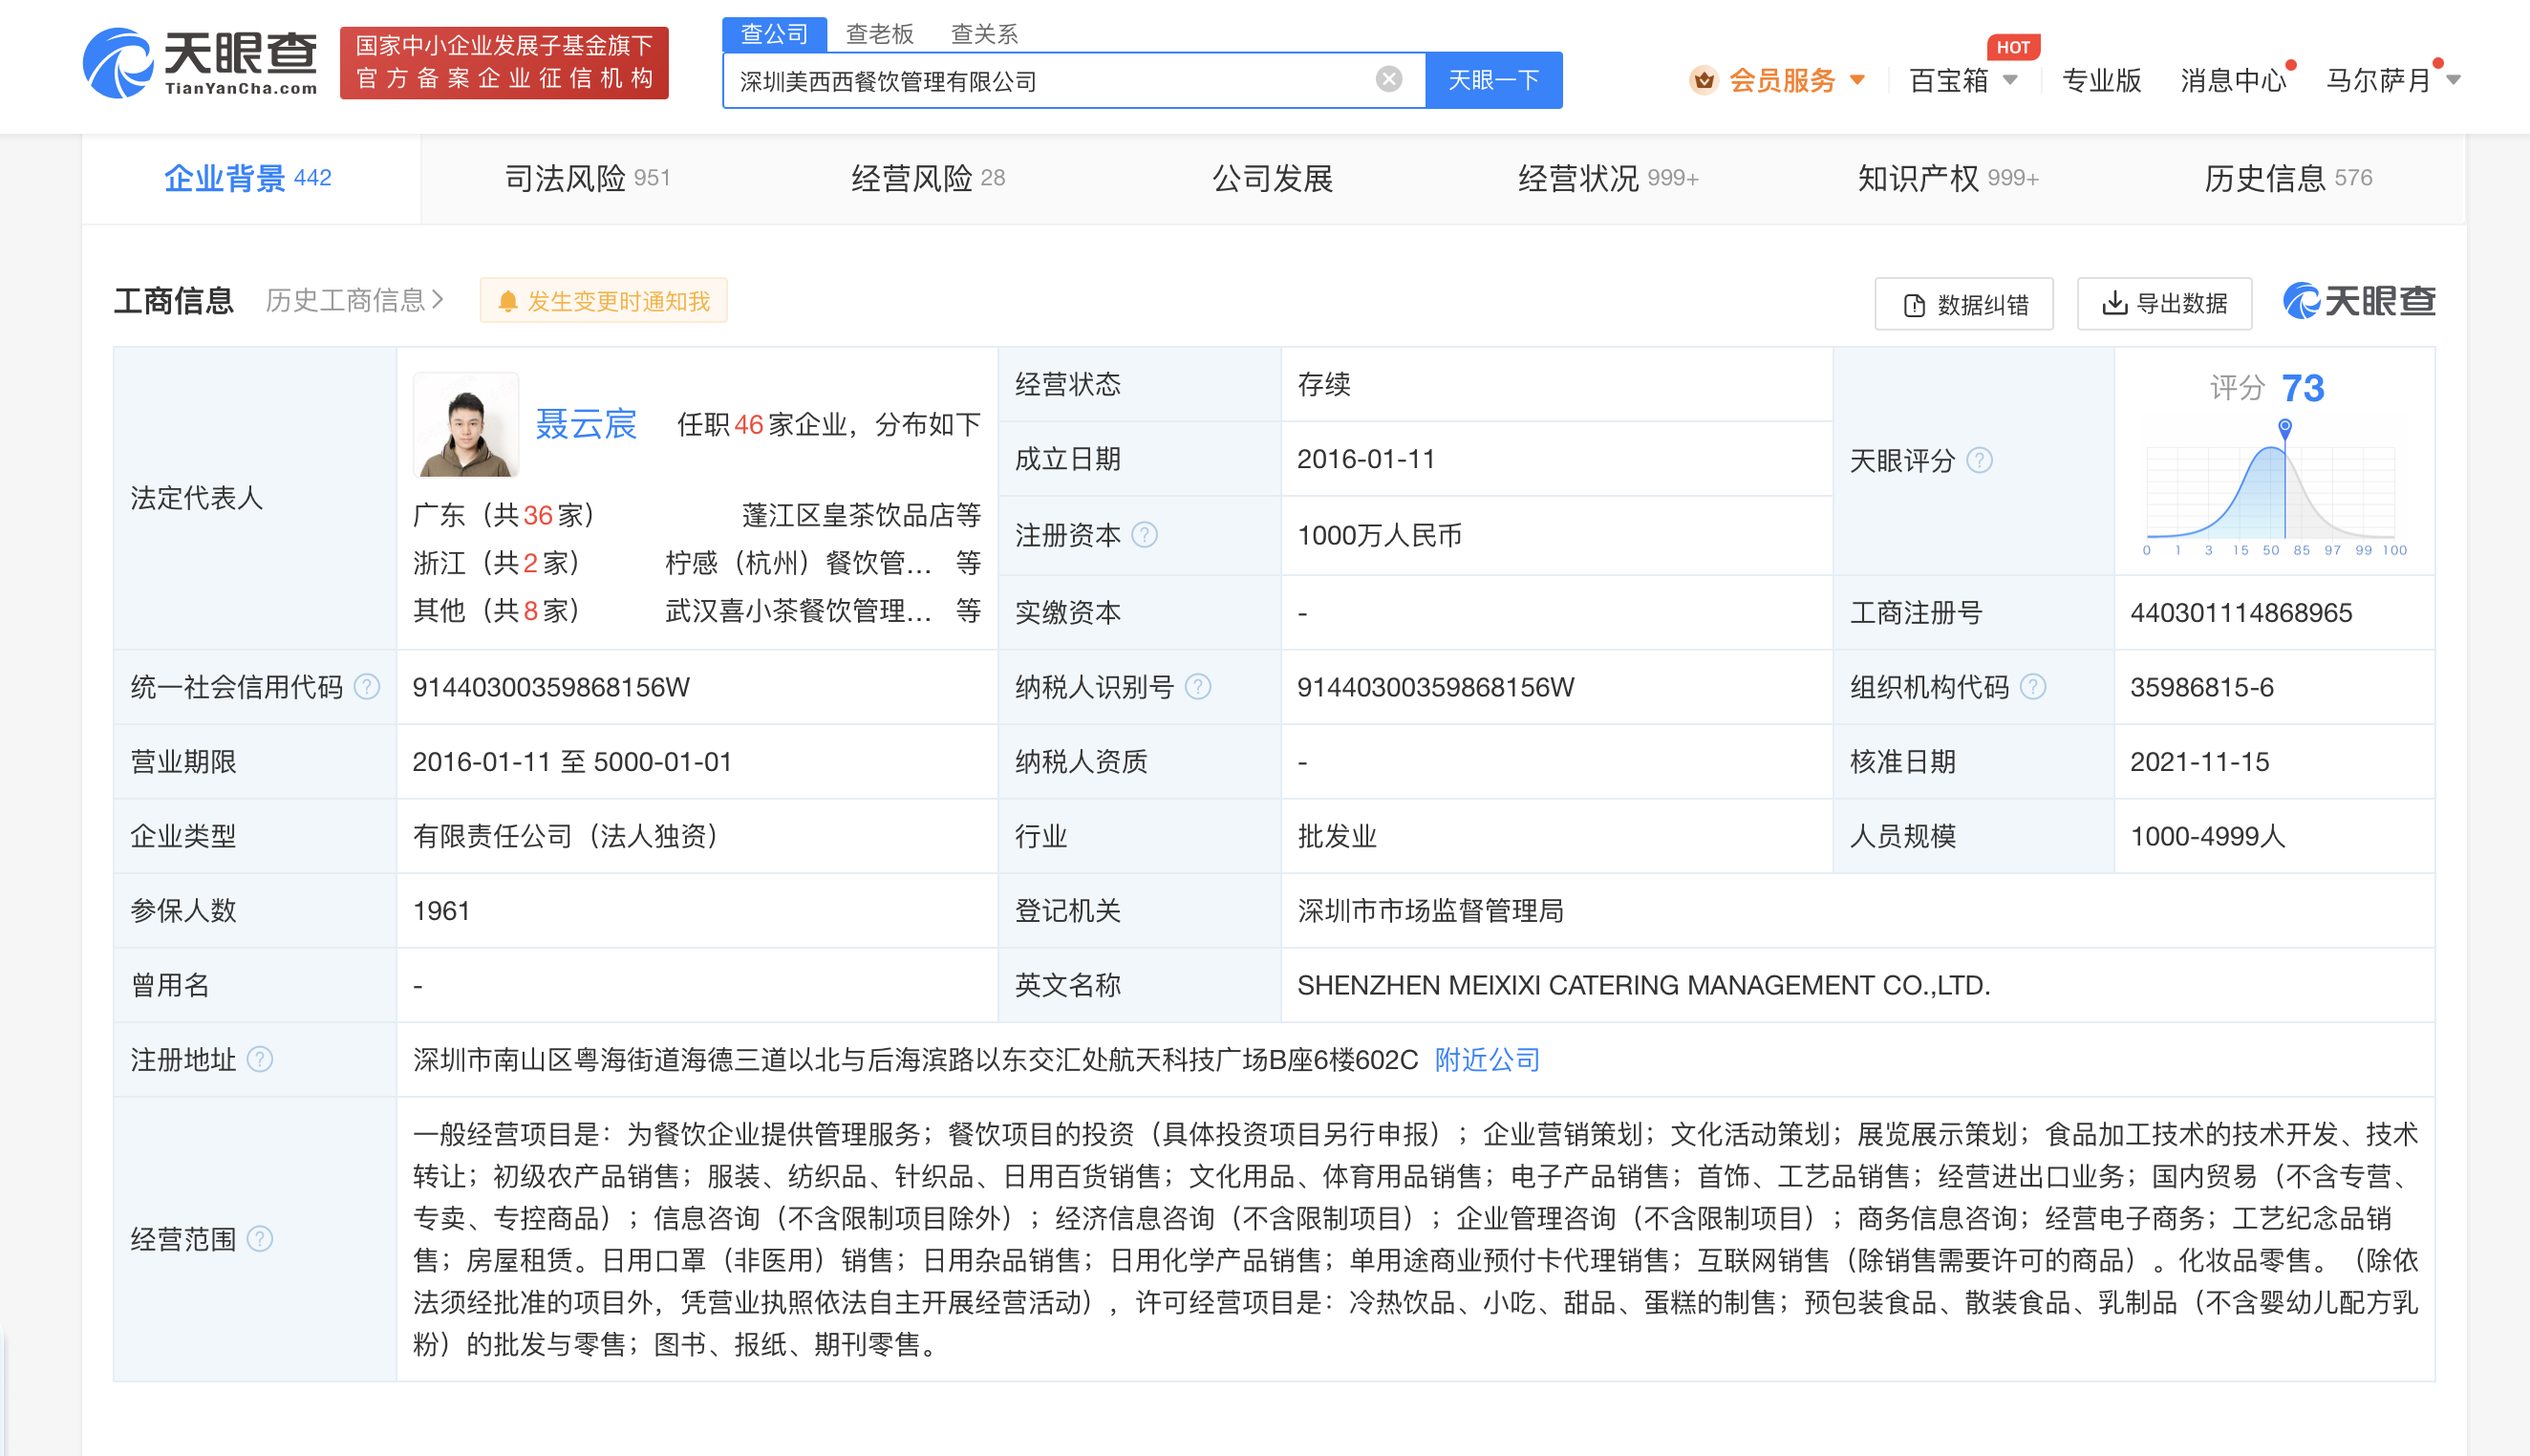The height and width of the screenshot is (1456, 2530).
Task: Click the 柠感（杭州）餐饮管... entry
Action: [799, 563]
